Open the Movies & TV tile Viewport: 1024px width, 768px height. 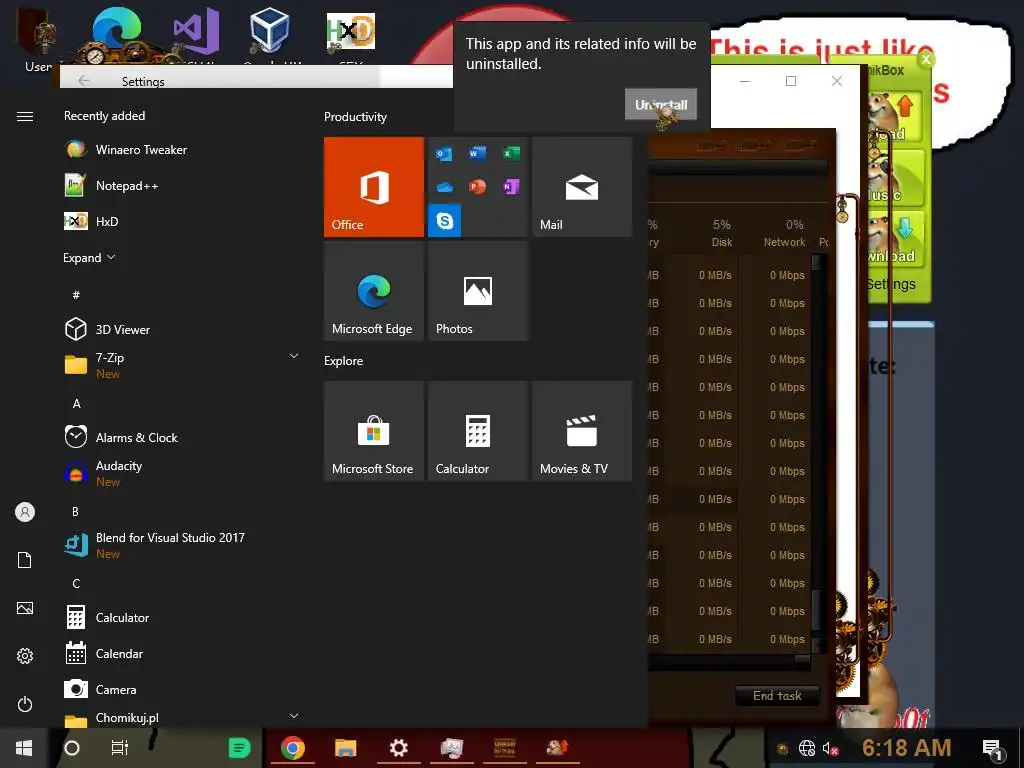tap(582, 431)
